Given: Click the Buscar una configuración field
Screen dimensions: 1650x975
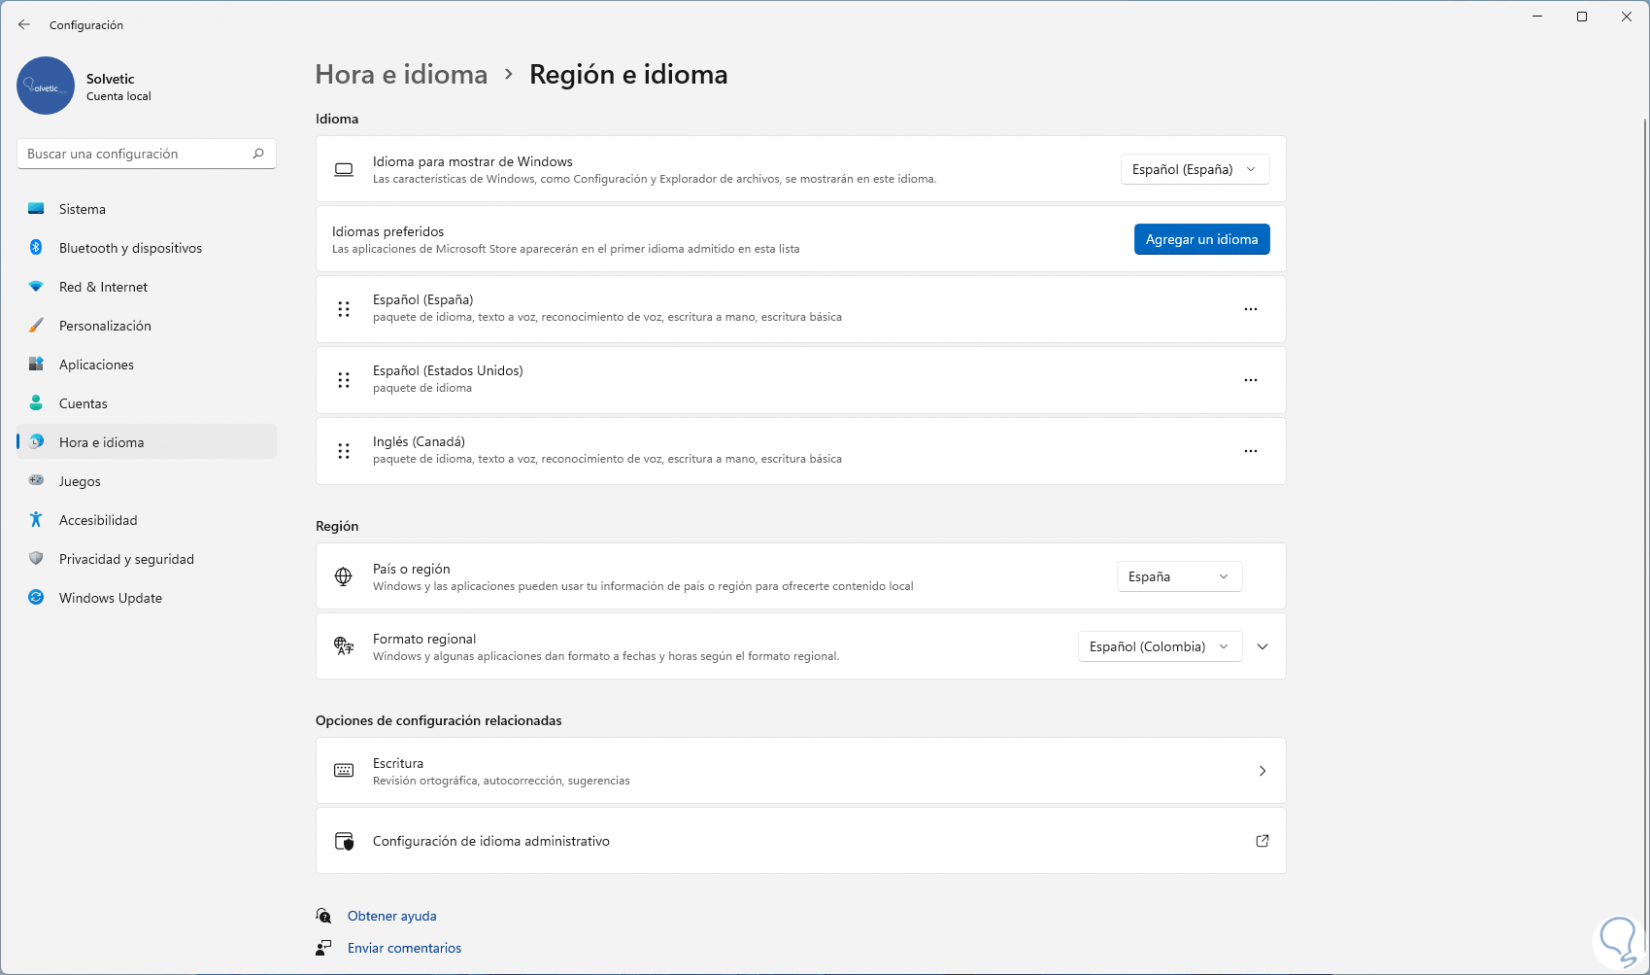Looking at the screenshot, I should coord(135,154).
